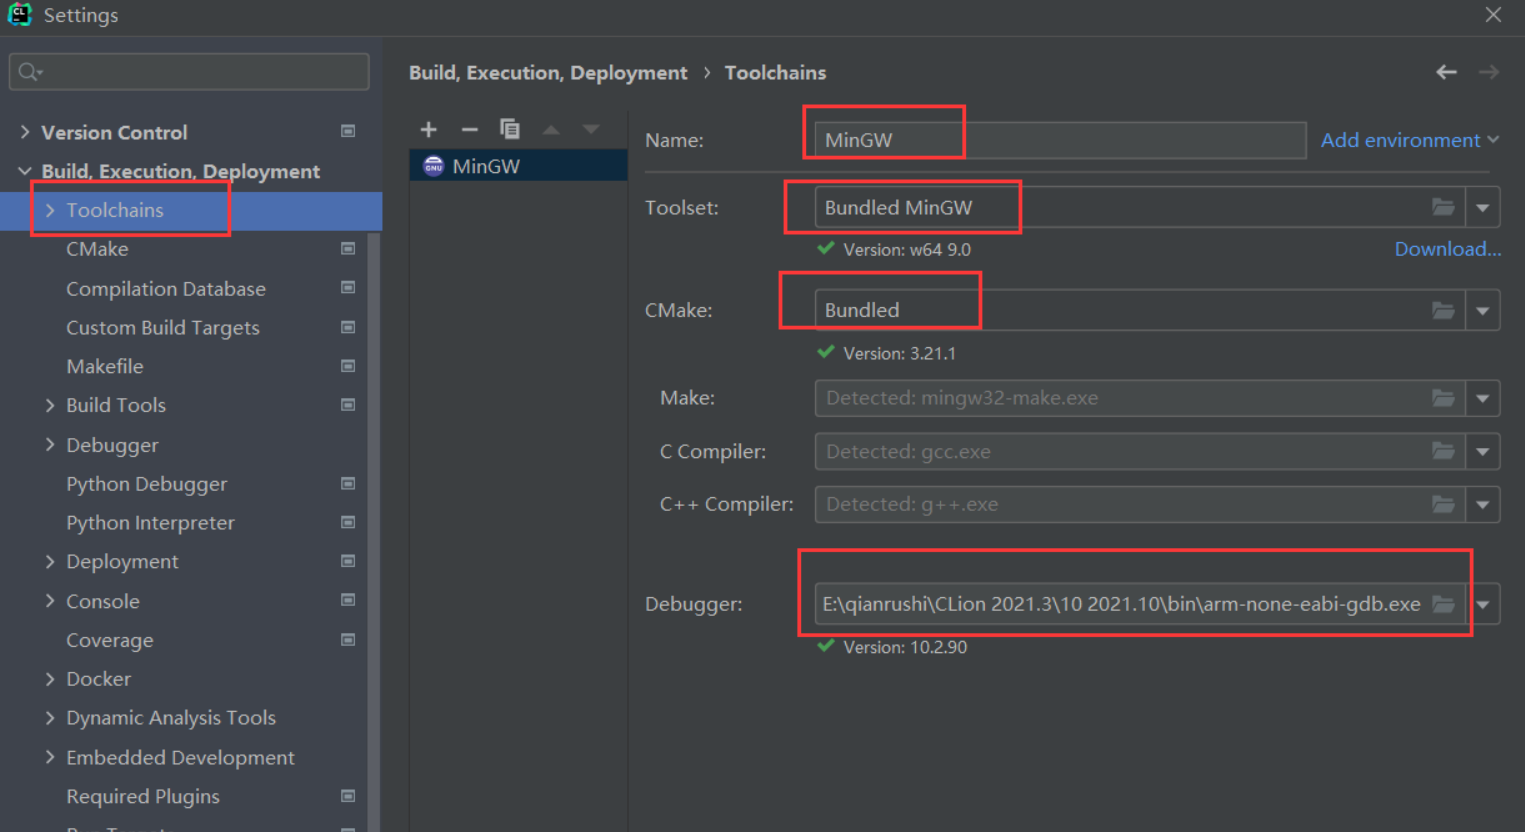This screenshot has height=832, width=1525.
Task: Expand Version Control tree node
Action: click(25, 132)
